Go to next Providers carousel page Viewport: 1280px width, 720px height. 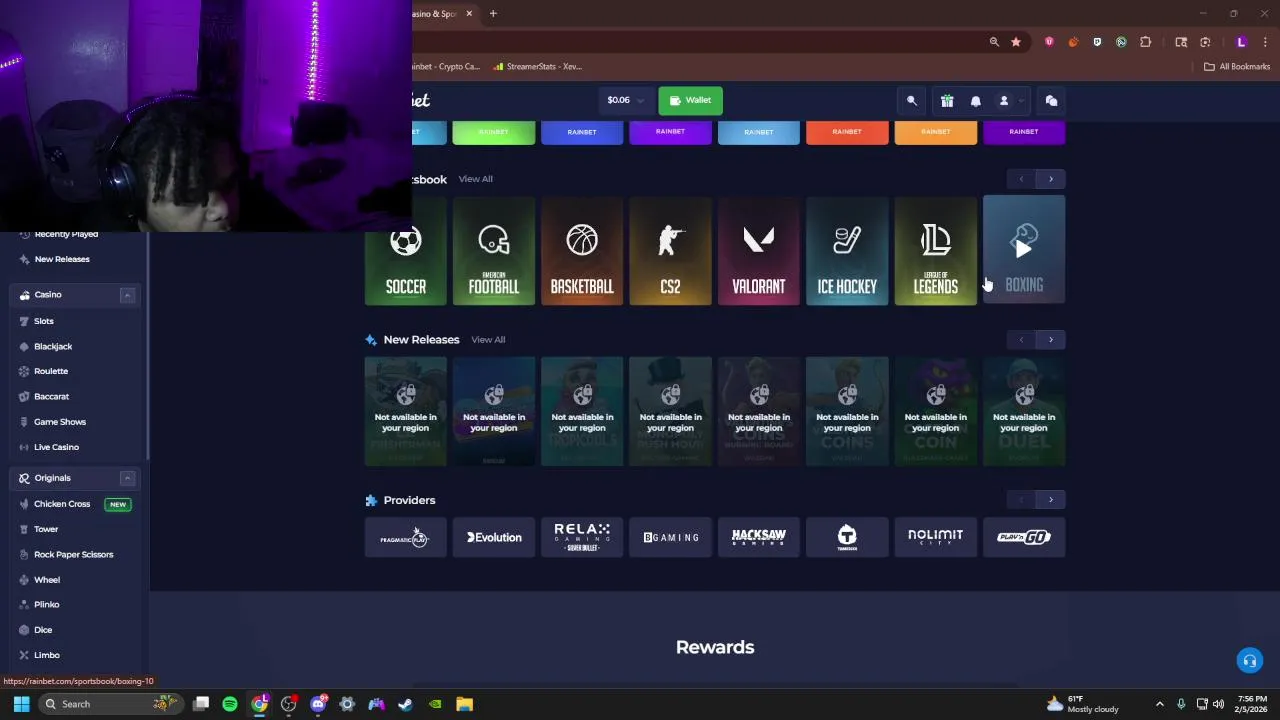1051,500
